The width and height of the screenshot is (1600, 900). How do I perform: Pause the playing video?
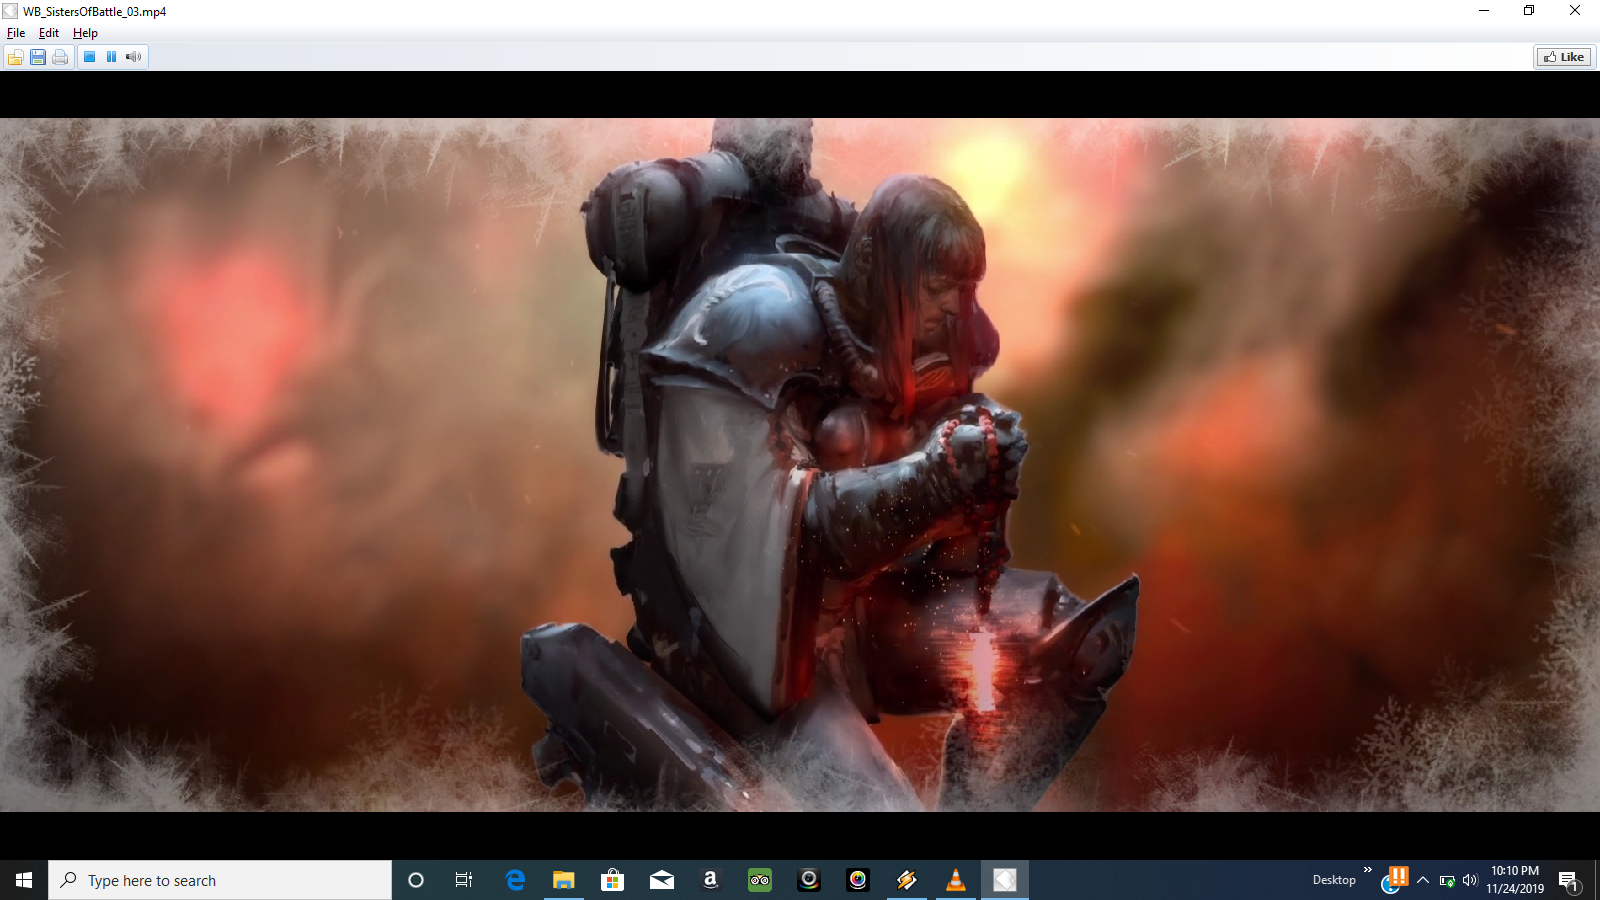(x=111, y=57)
